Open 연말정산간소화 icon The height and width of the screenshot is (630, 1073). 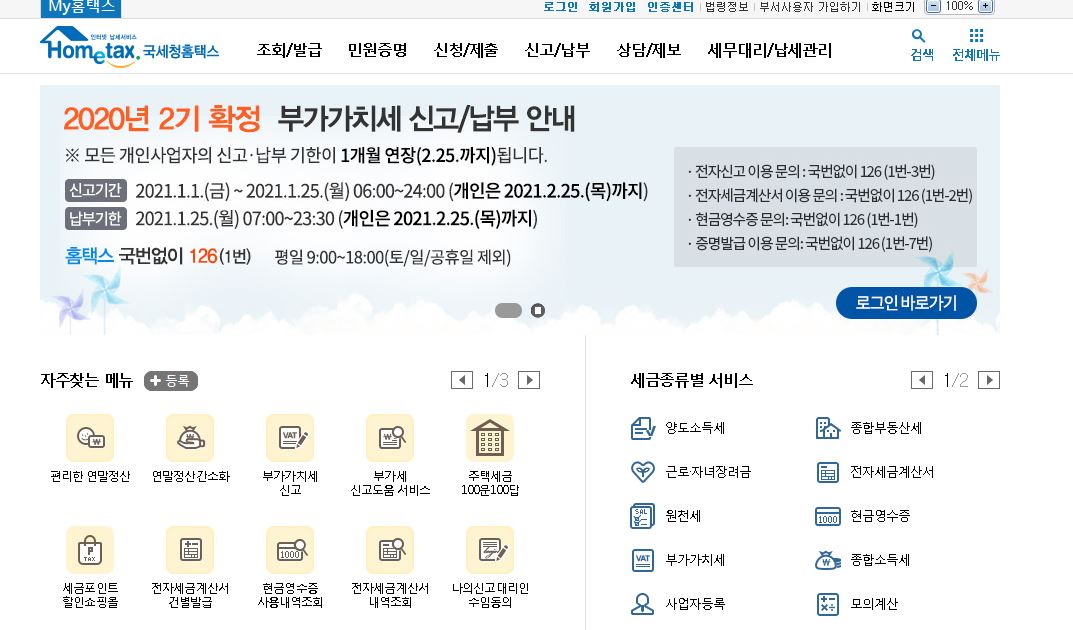click(190, 438)
